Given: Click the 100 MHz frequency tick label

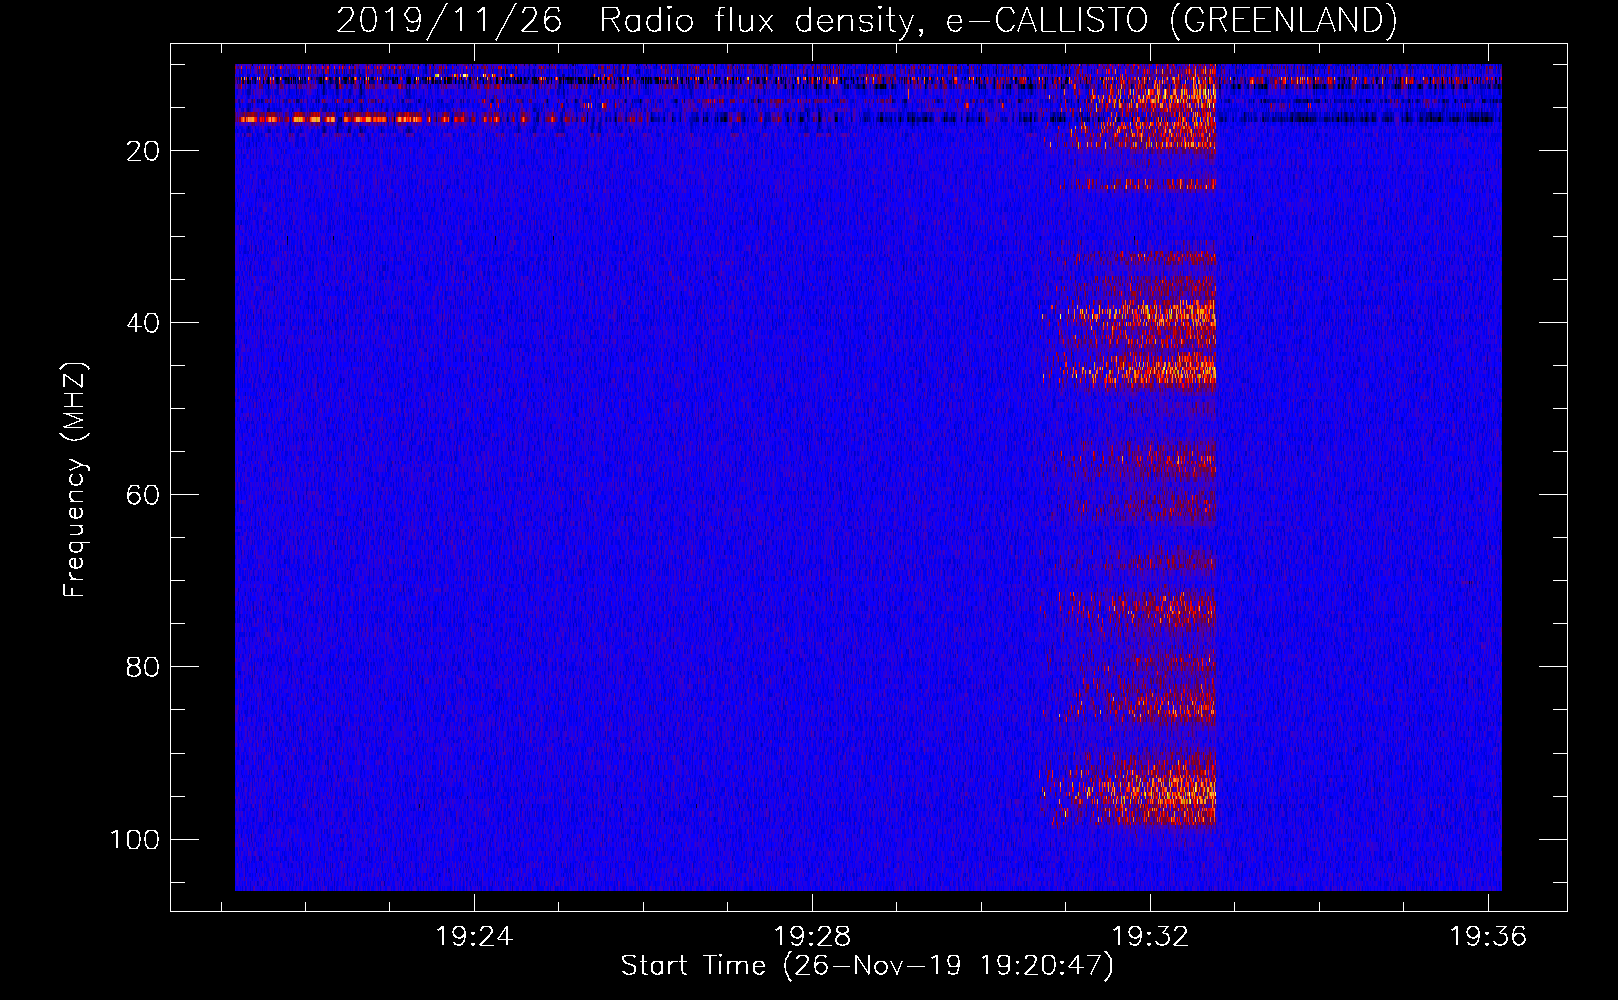Looking at the screenshot, I should point(135,839).
